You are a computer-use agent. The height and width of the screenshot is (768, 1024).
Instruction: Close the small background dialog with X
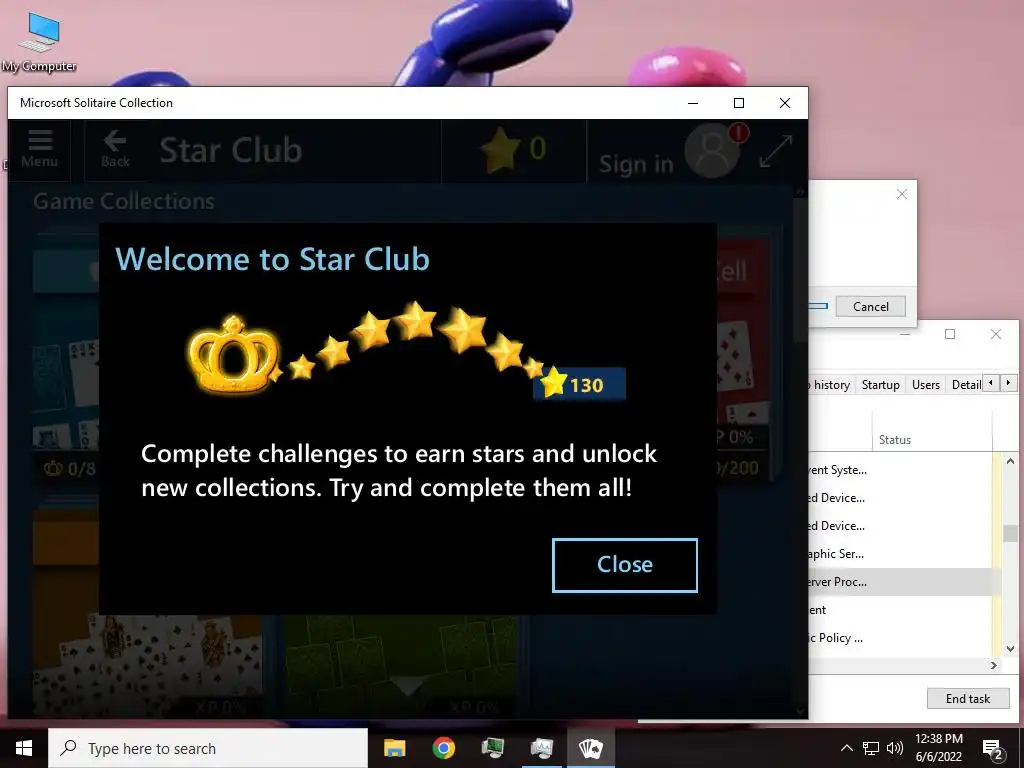902,194
